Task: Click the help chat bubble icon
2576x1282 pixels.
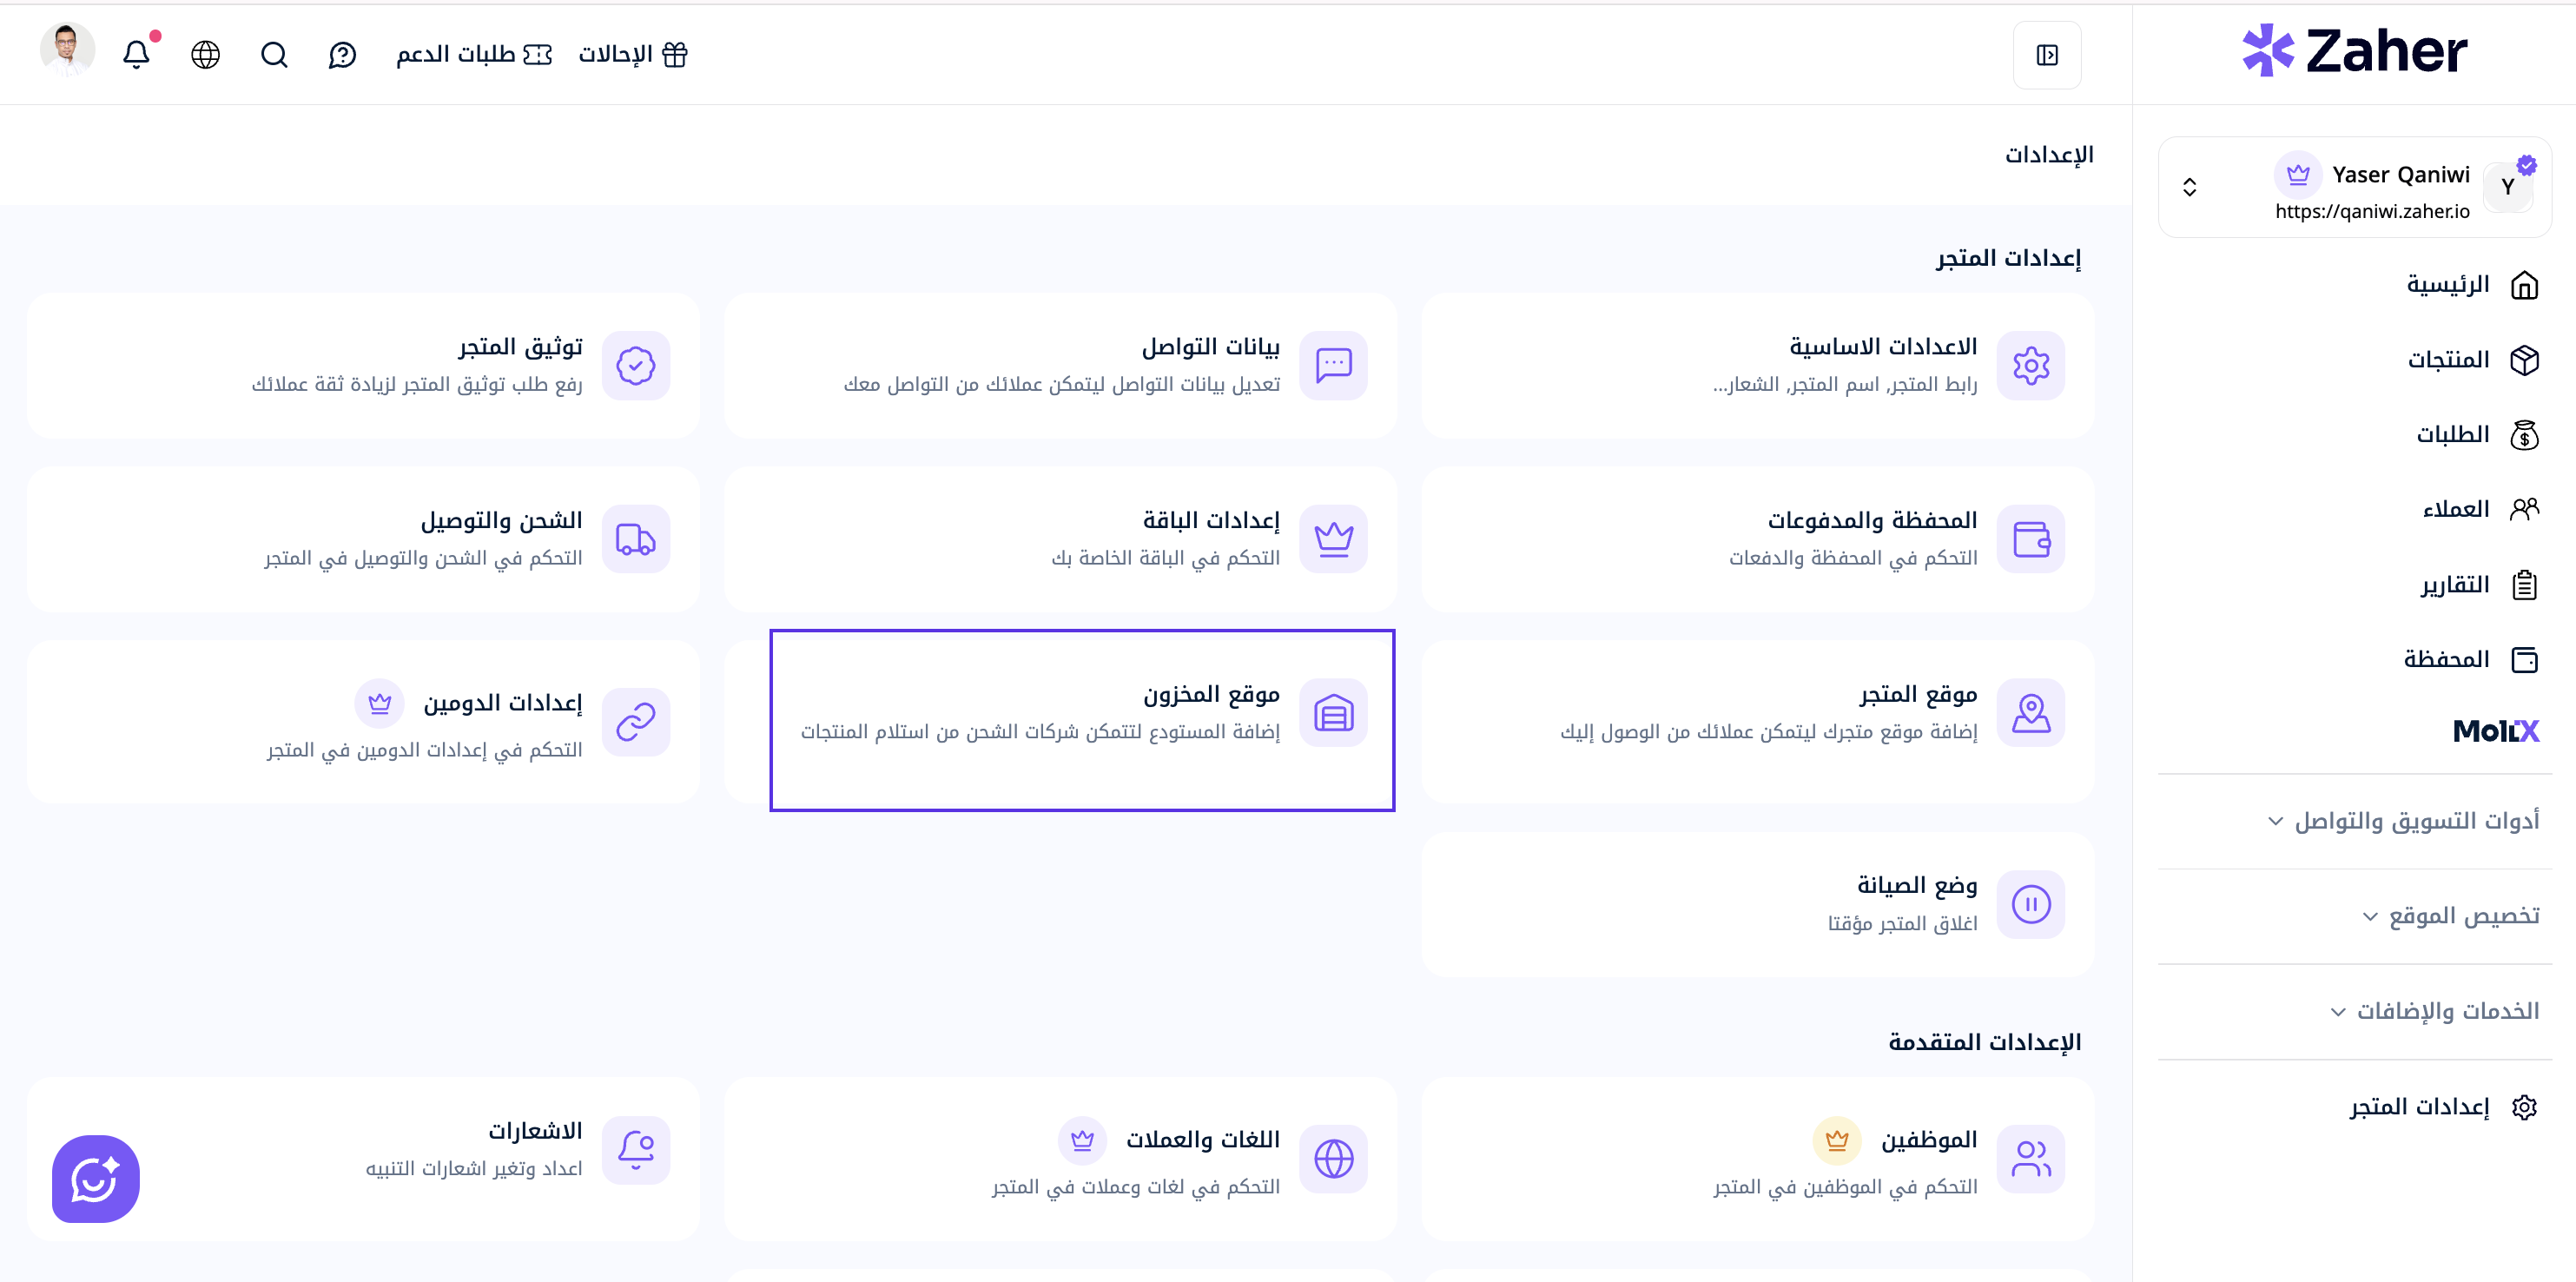Action: [342, 54]
